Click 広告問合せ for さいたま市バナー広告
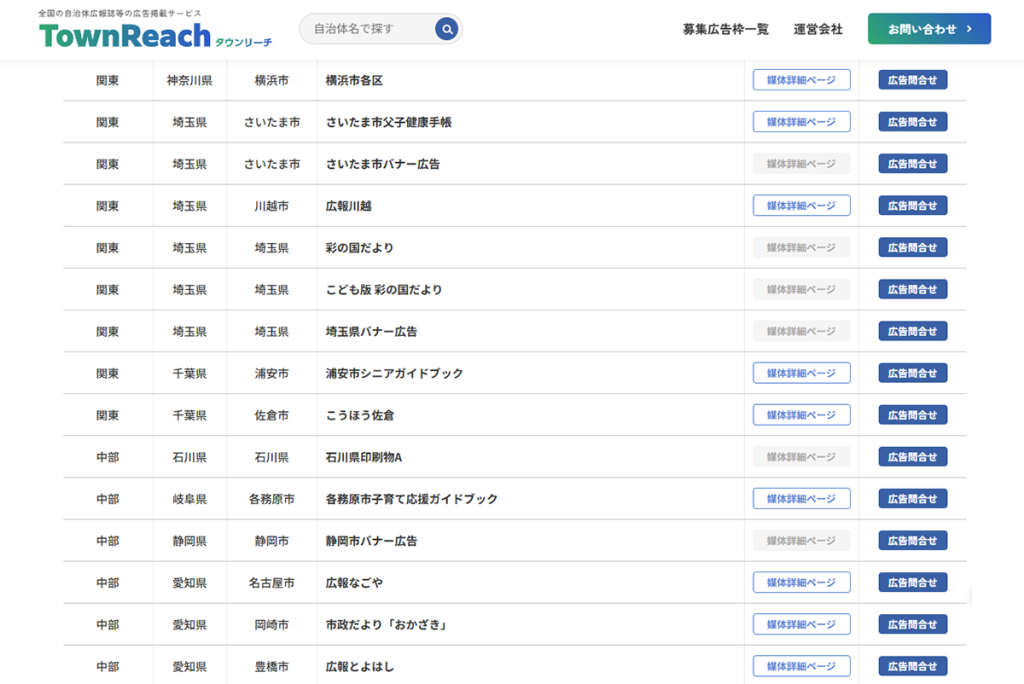Image resolution: width=1024 pixels, height=684 pixels. [912, 163]
